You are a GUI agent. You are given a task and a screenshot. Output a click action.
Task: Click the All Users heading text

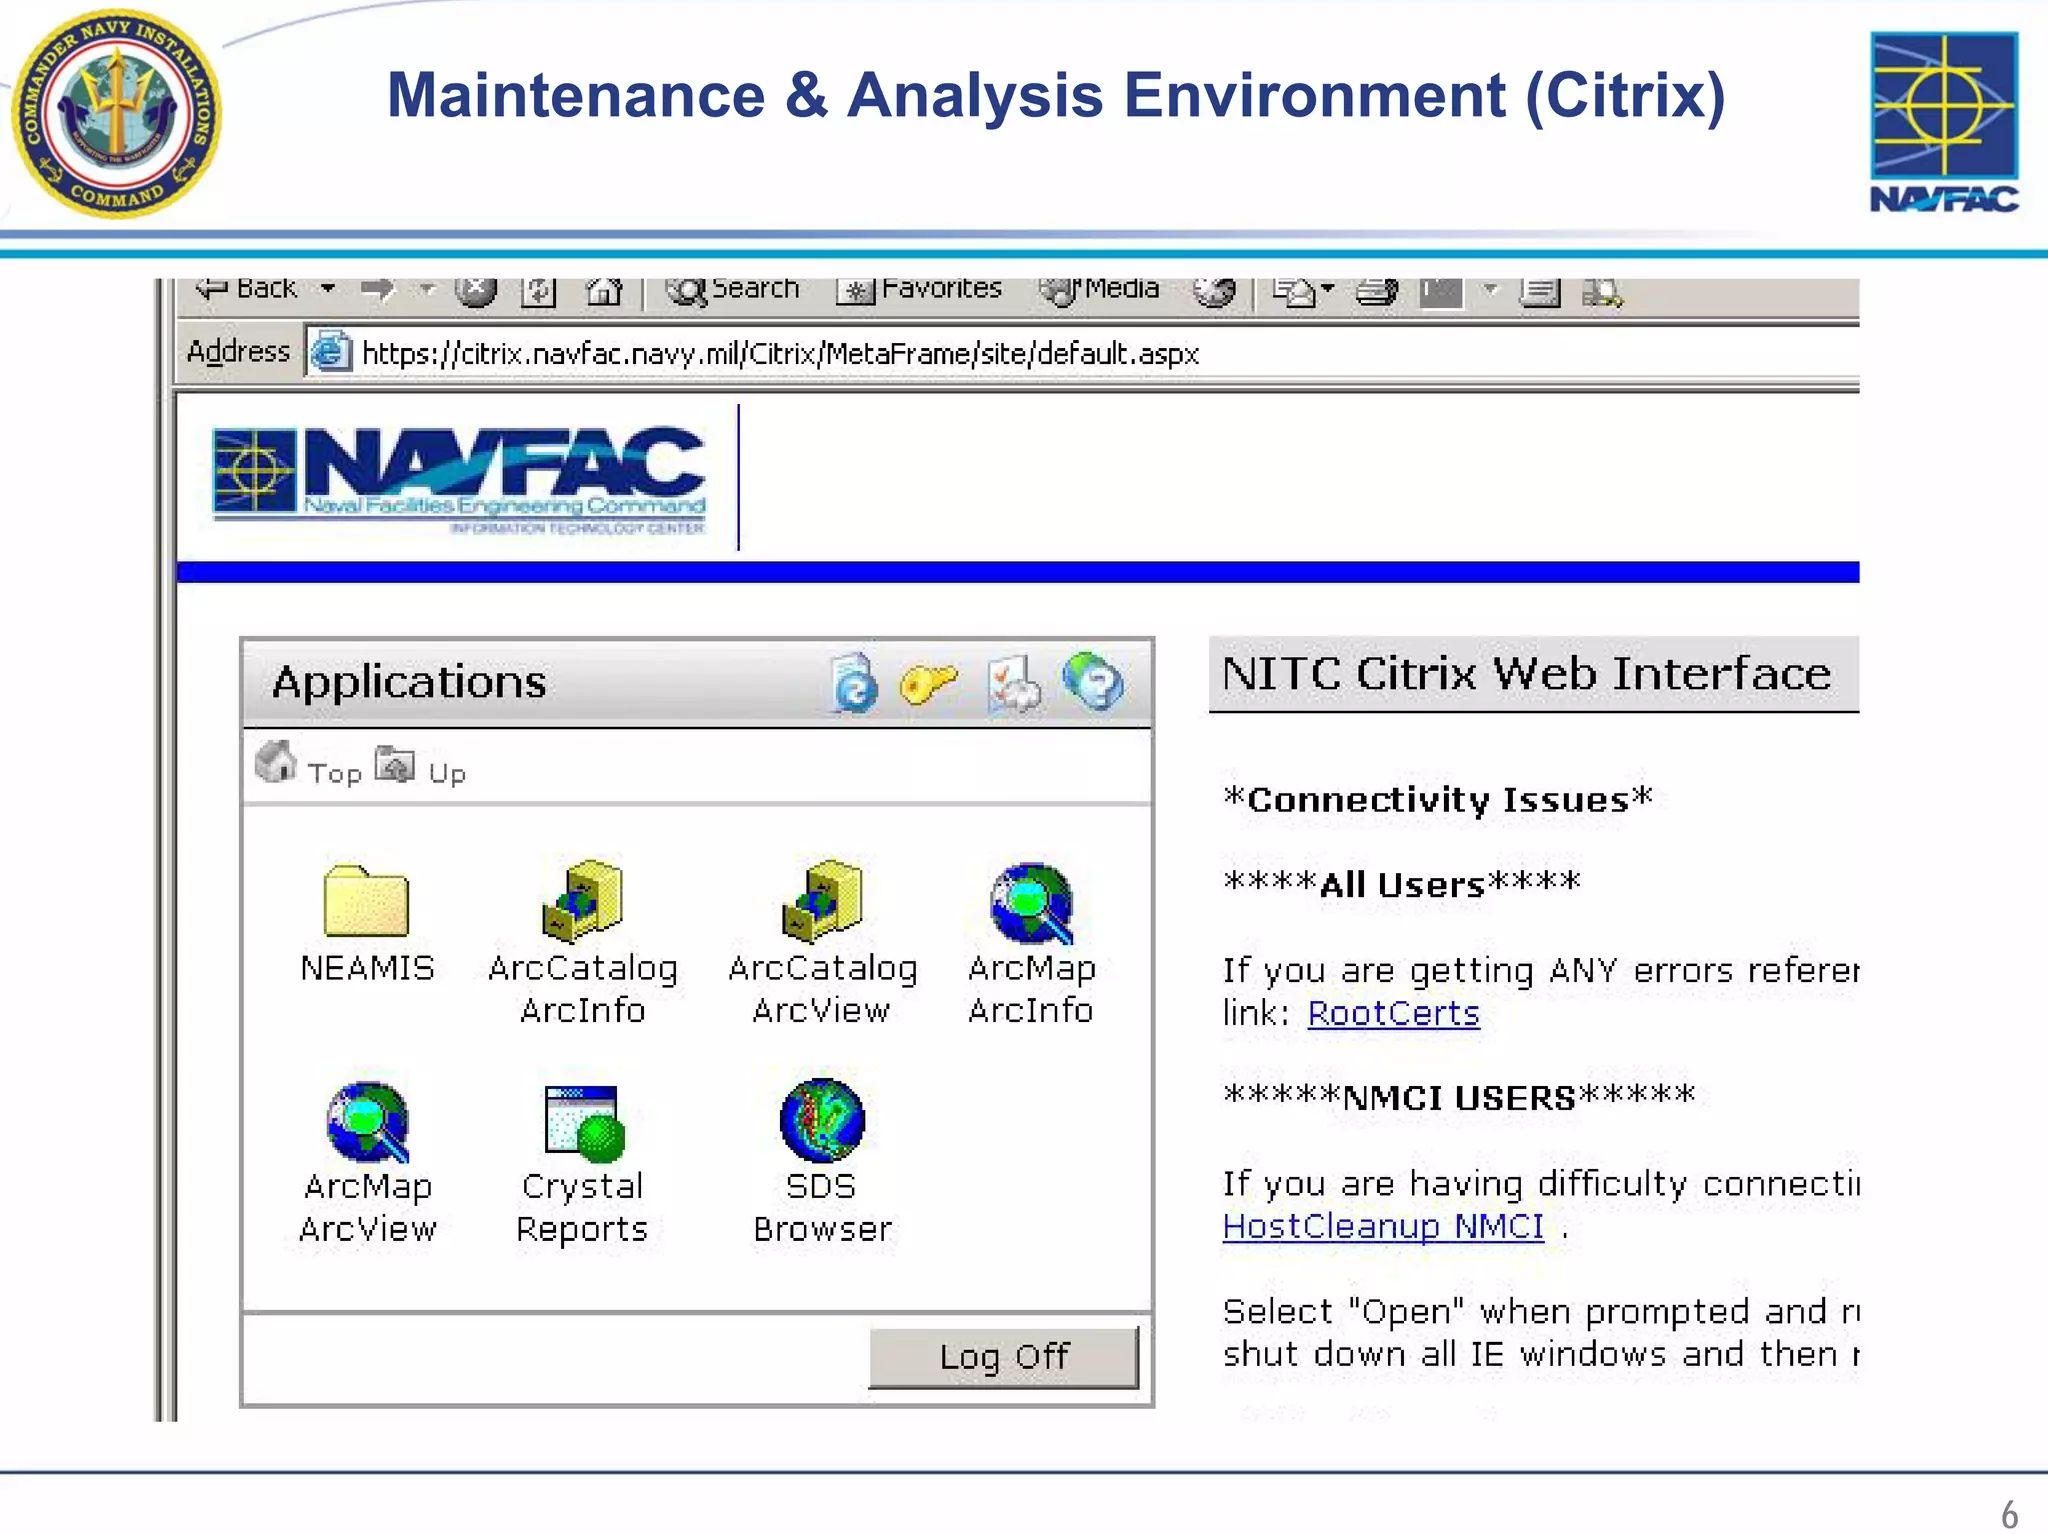tap(1401, 885)
